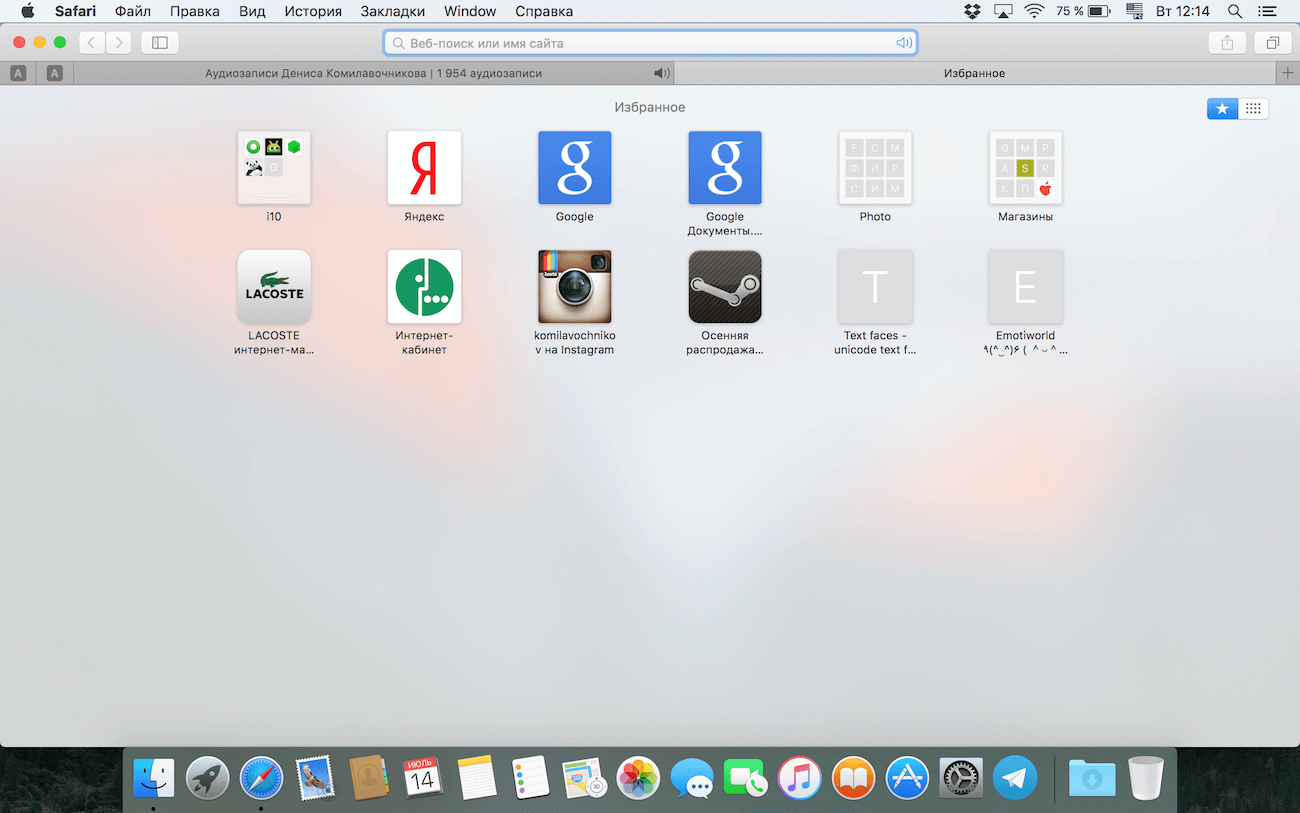This screenshot has height=813, width=1300.
Task: Open the Файл menu
Action: pos(133,11)
